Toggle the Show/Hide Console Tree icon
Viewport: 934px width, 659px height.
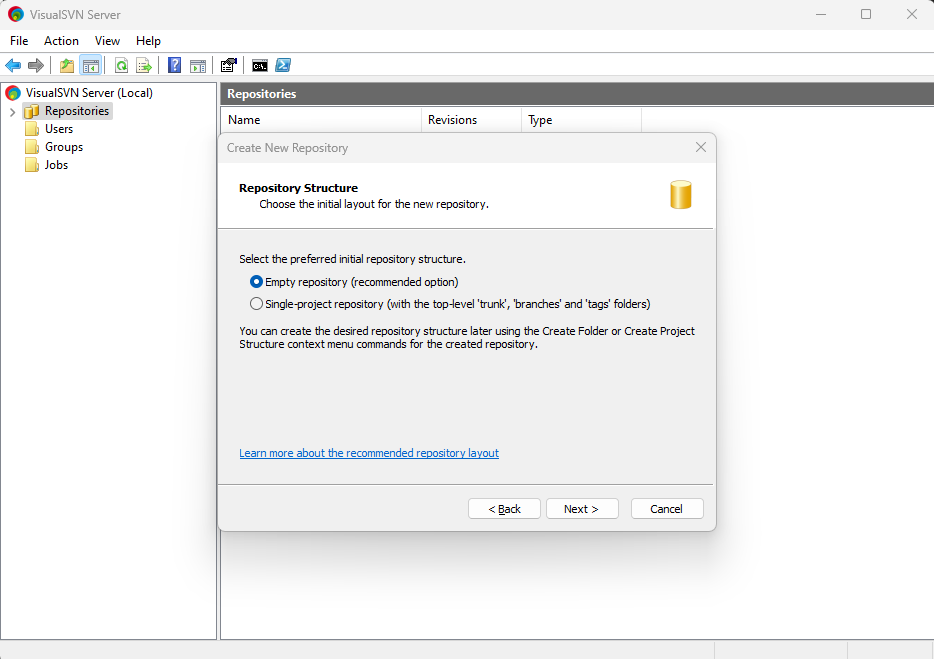[x=91, y=66]
